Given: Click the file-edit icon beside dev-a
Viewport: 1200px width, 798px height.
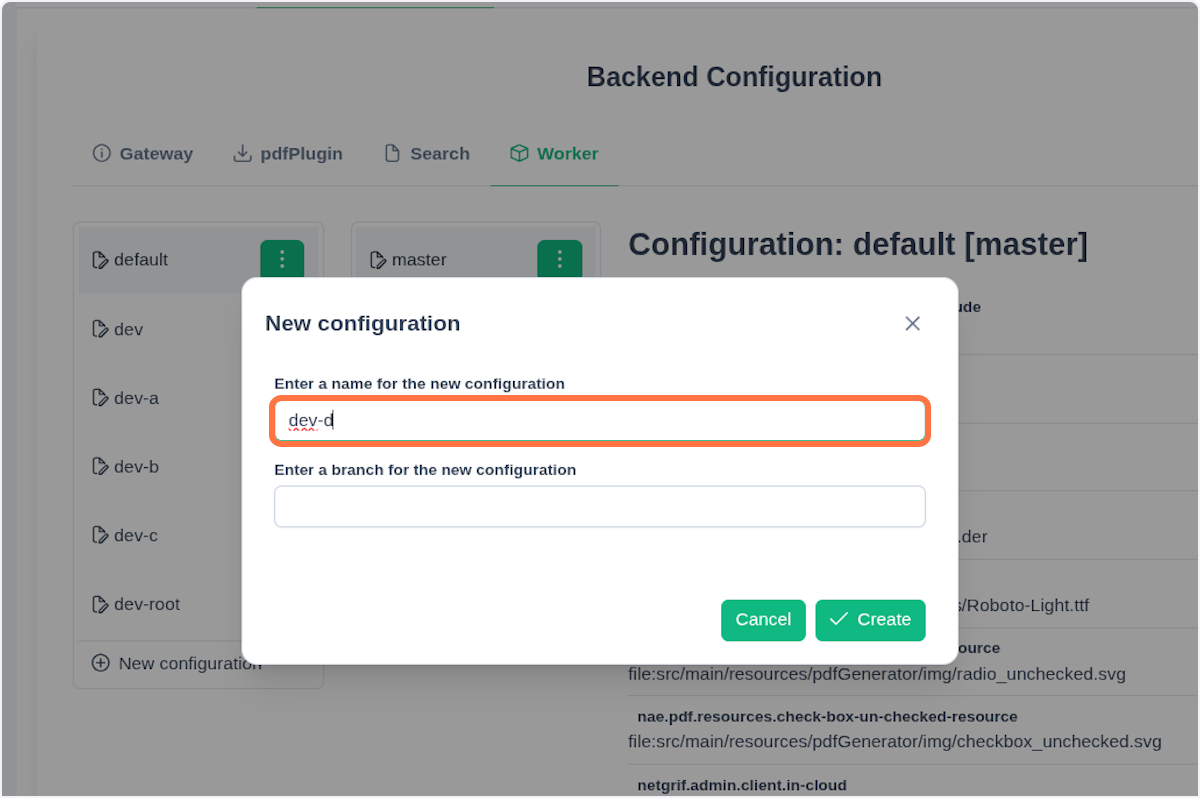Looking at the screenshot, I should [101, 397].
